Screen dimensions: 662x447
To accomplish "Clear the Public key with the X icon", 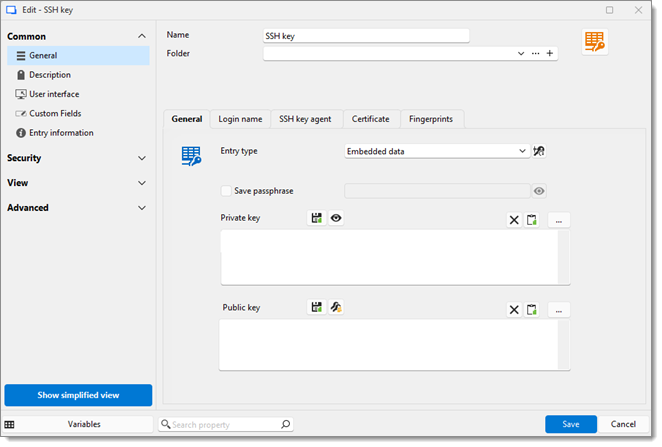I will point(514,310).
